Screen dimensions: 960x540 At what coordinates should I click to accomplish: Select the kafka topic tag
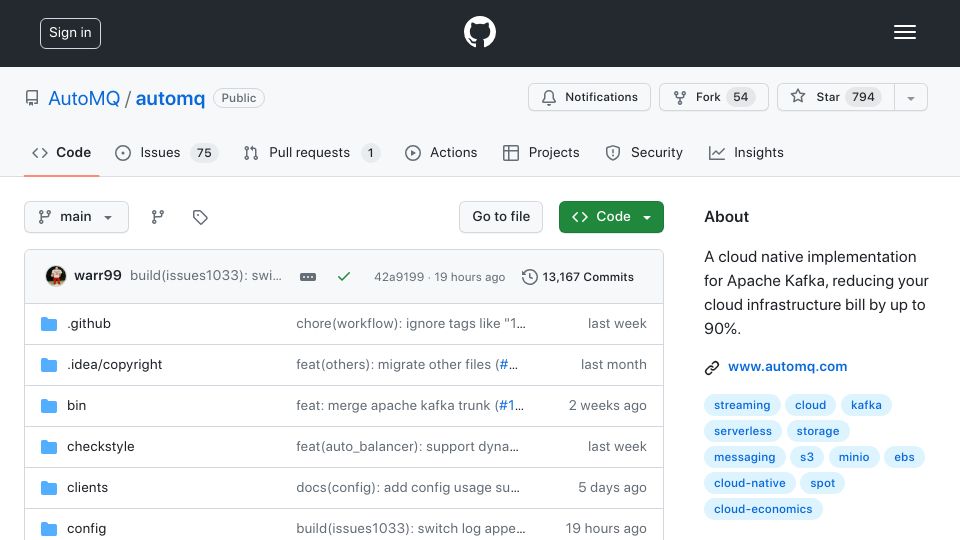tap(866, 405)
